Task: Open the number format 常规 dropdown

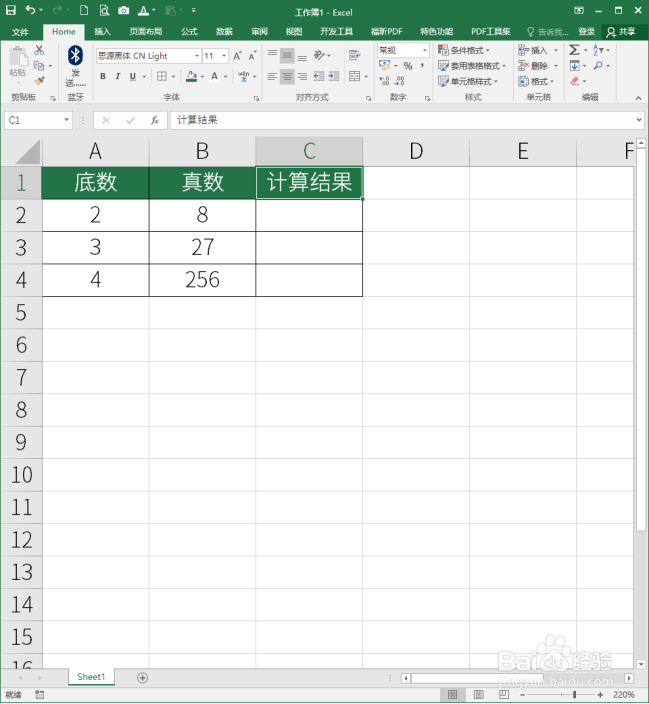Action: tap(424, 50)
